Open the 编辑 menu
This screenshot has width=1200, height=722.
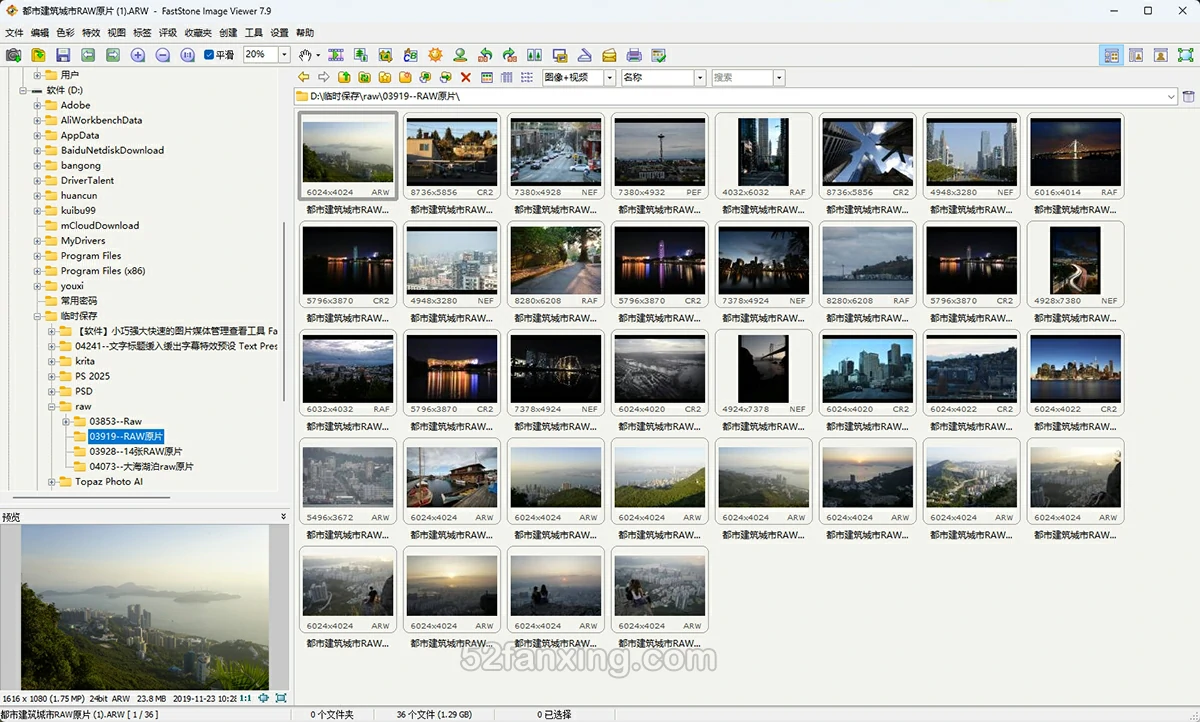[40, 33]
